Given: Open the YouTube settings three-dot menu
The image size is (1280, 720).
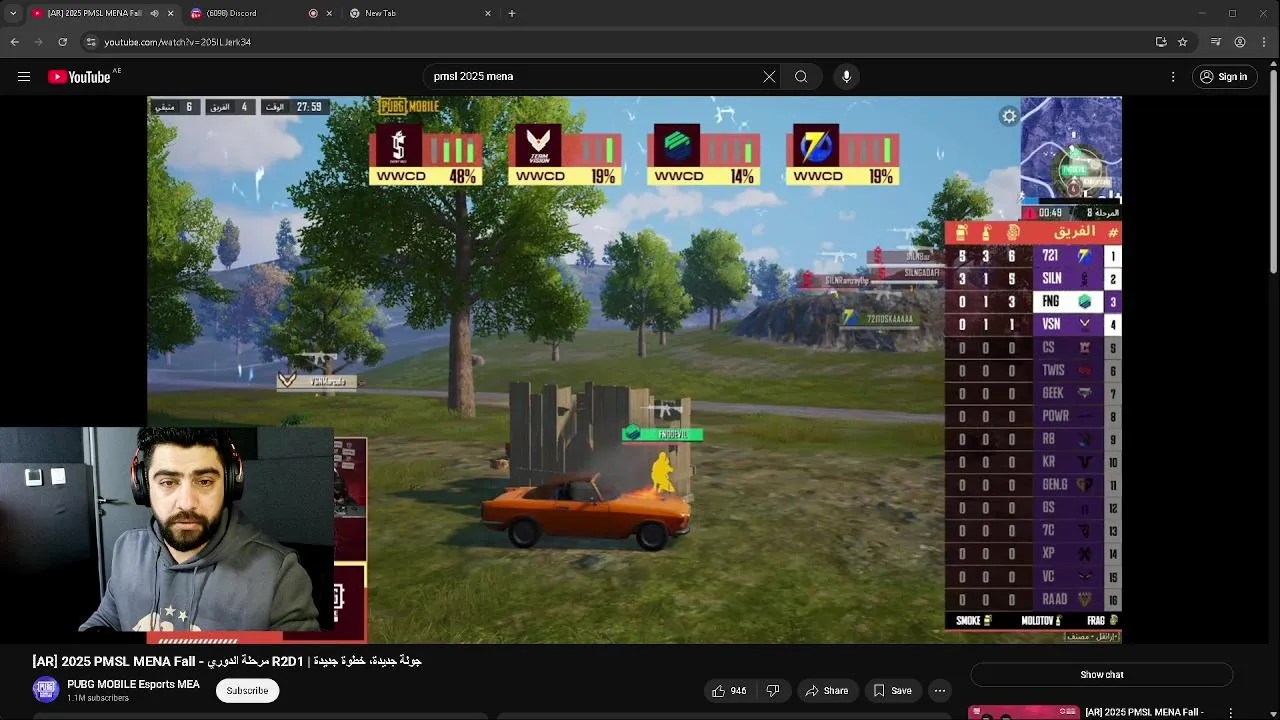Looking at the screenshot, I should (x=1173, y=77).
